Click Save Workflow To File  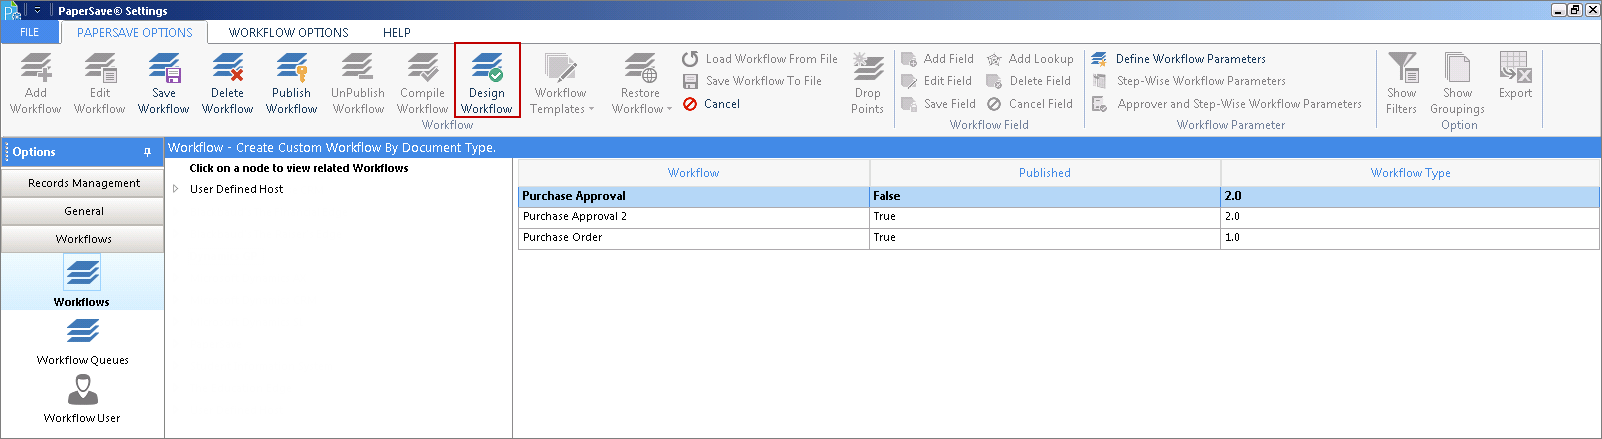coord(752,81)
